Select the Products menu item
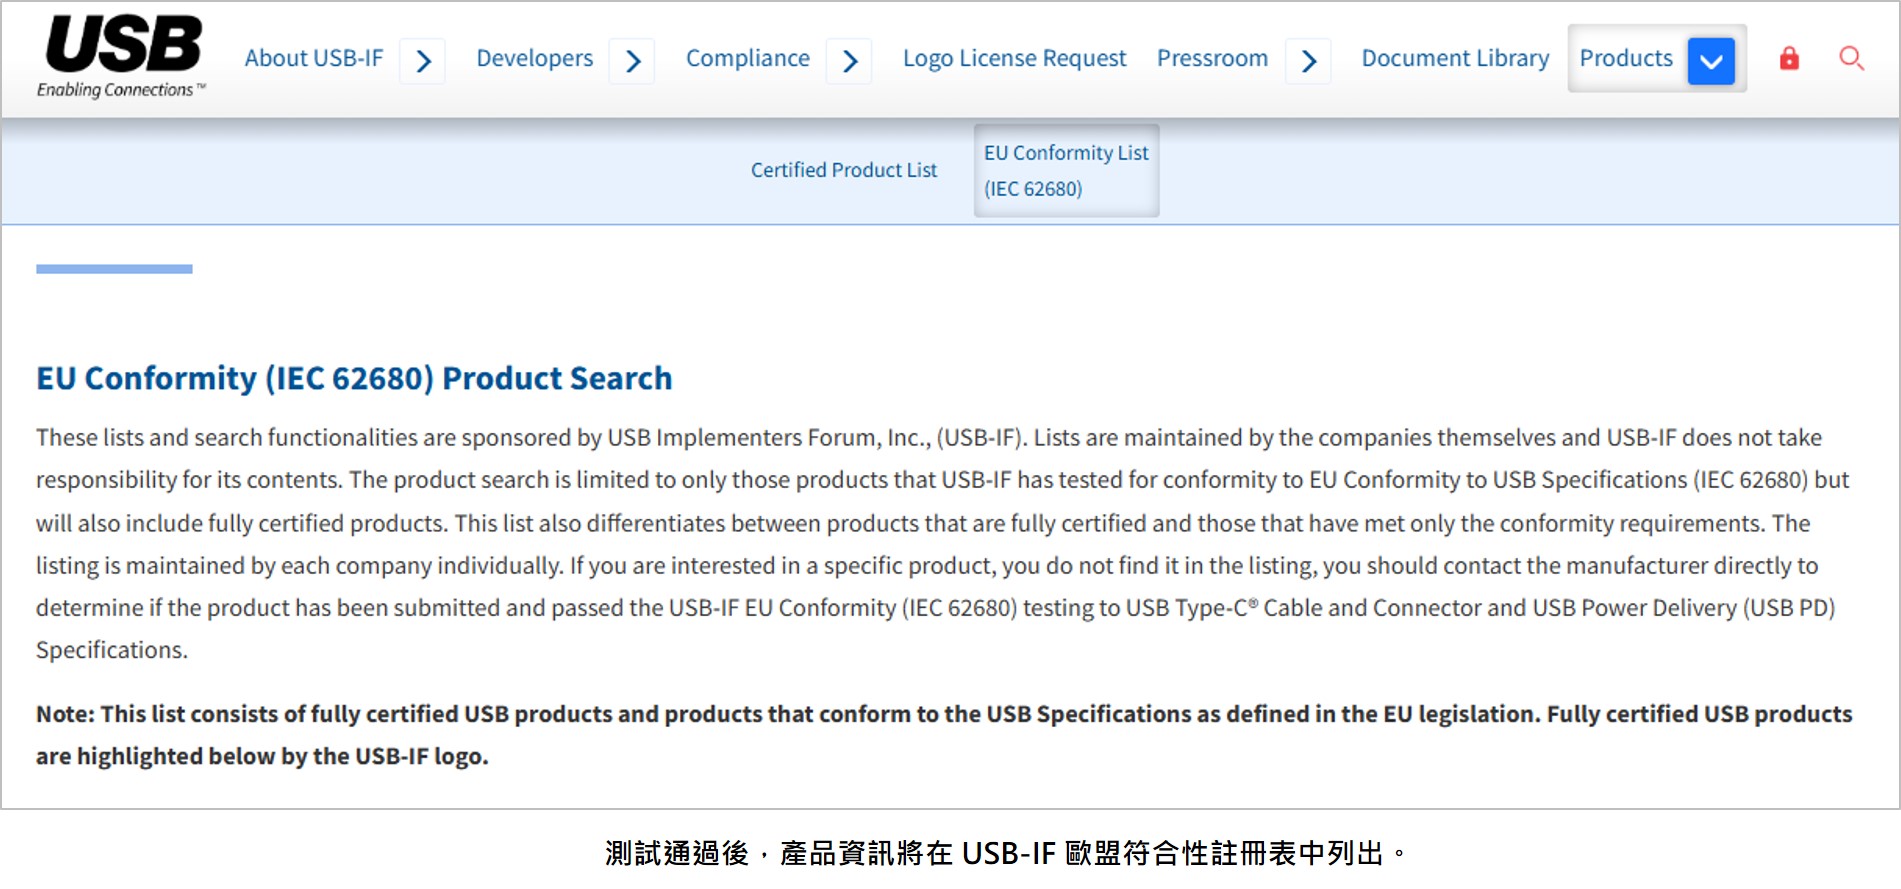This screenshot has width=1901, height=889. (1626, 58)
